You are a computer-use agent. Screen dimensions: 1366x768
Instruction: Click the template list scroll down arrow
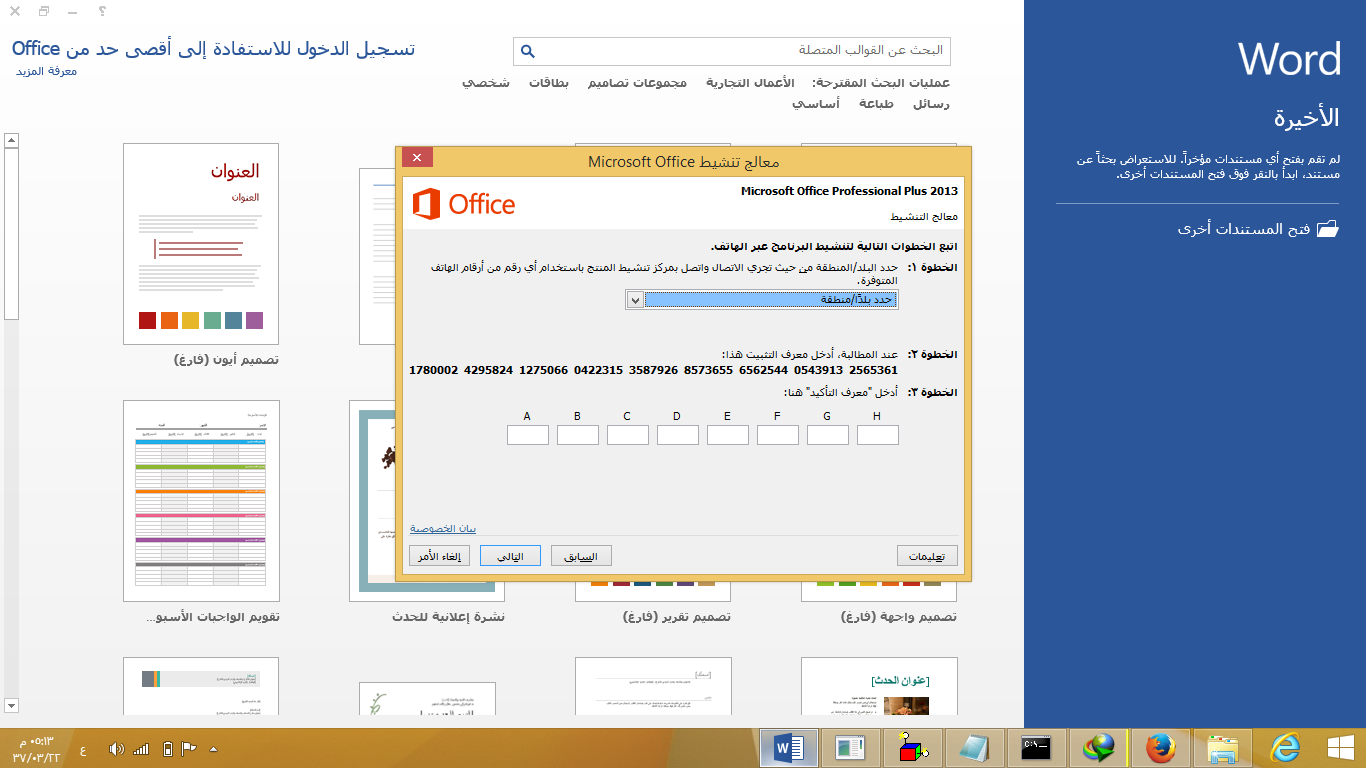coord(11,706)
